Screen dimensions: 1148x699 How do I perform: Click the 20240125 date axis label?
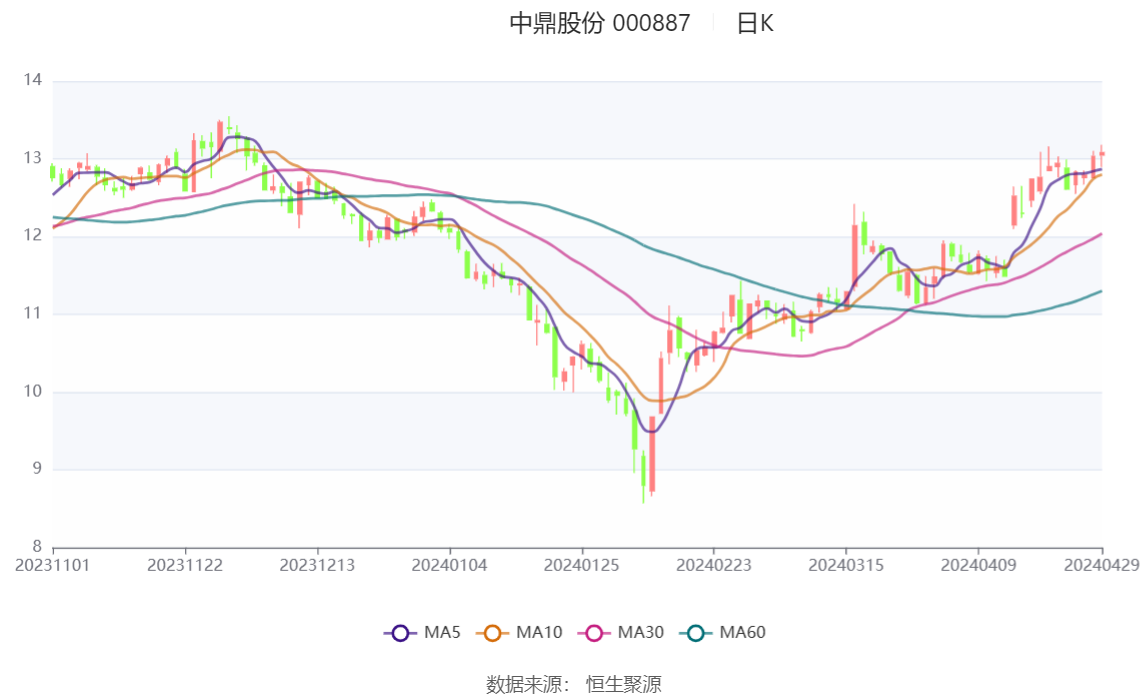pyautogui.click(x=581, y=566)
